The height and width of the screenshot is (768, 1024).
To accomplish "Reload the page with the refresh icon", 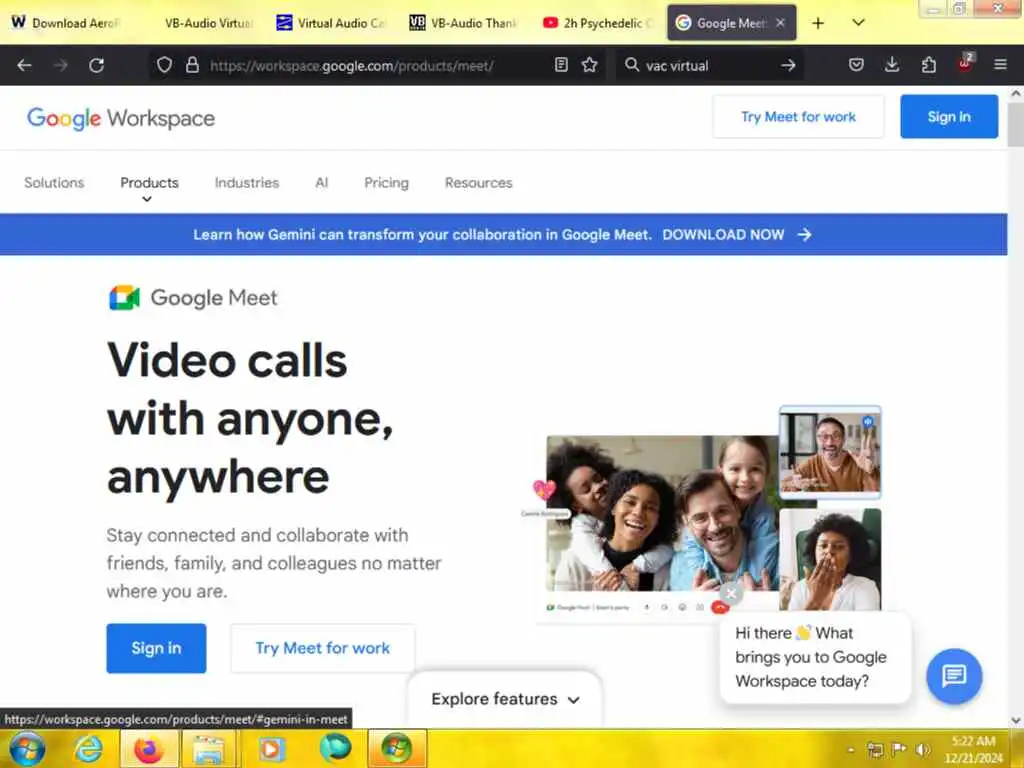I will (97, 65).
